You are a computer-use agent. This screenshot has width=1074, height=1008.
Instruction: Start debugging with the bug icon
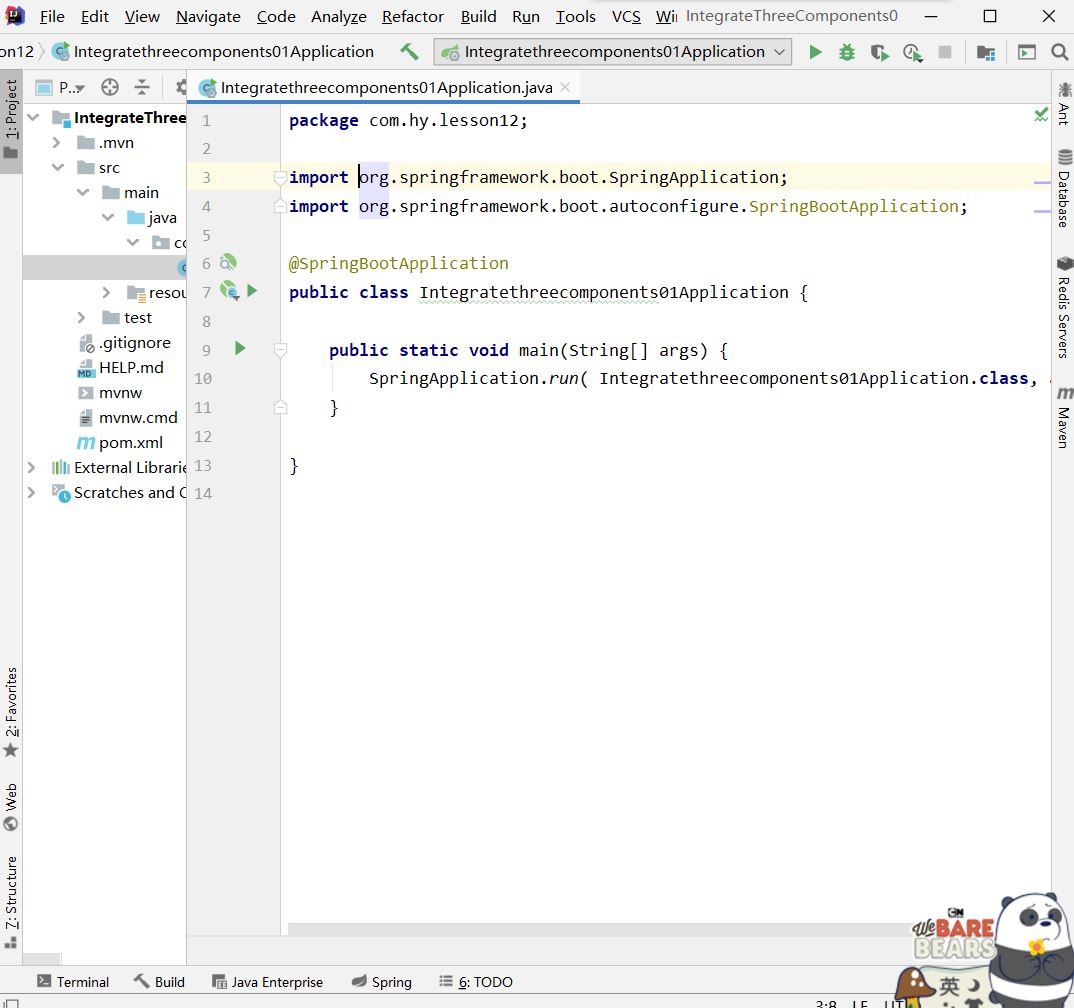(847, 52)
